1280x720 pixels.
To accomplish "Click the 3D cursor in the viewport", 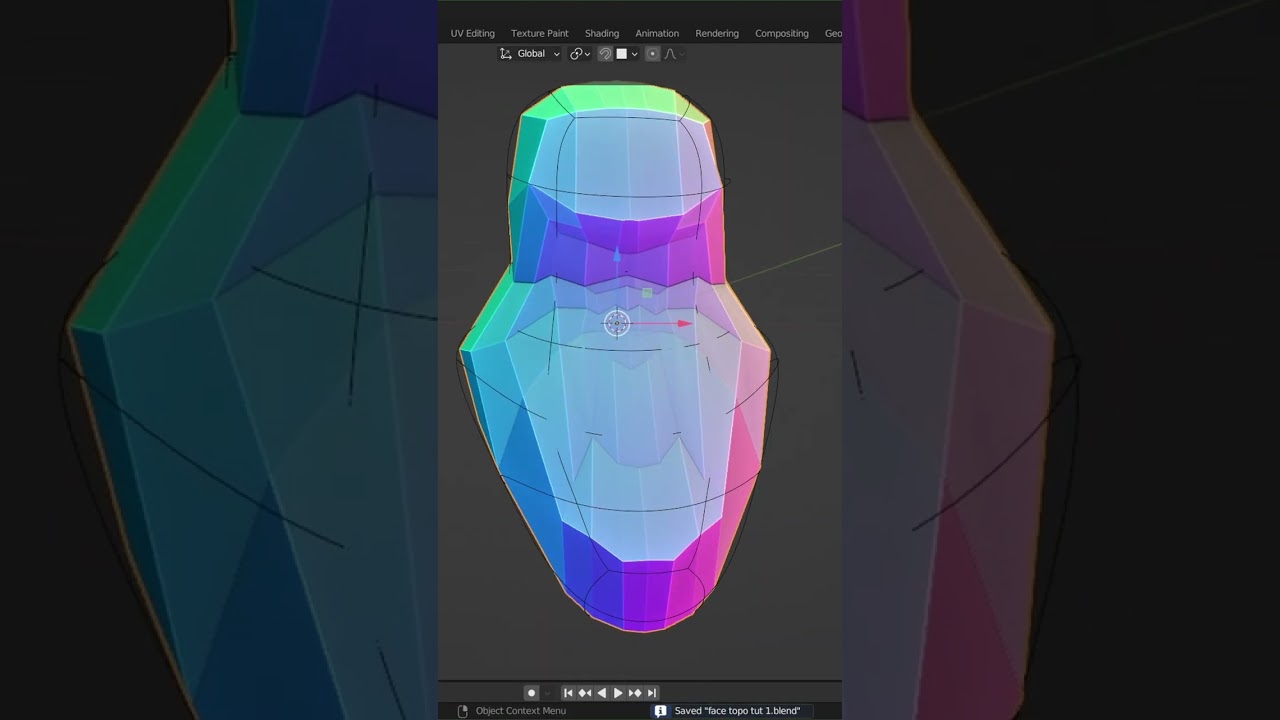I will (x=617, y=323).
